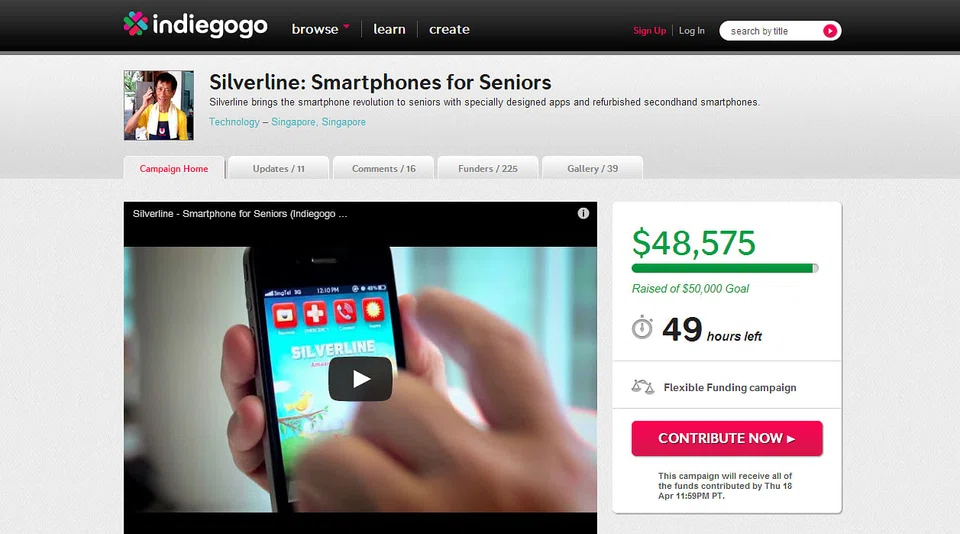
Task: Open the Funders tab
Action: (488, 168)
